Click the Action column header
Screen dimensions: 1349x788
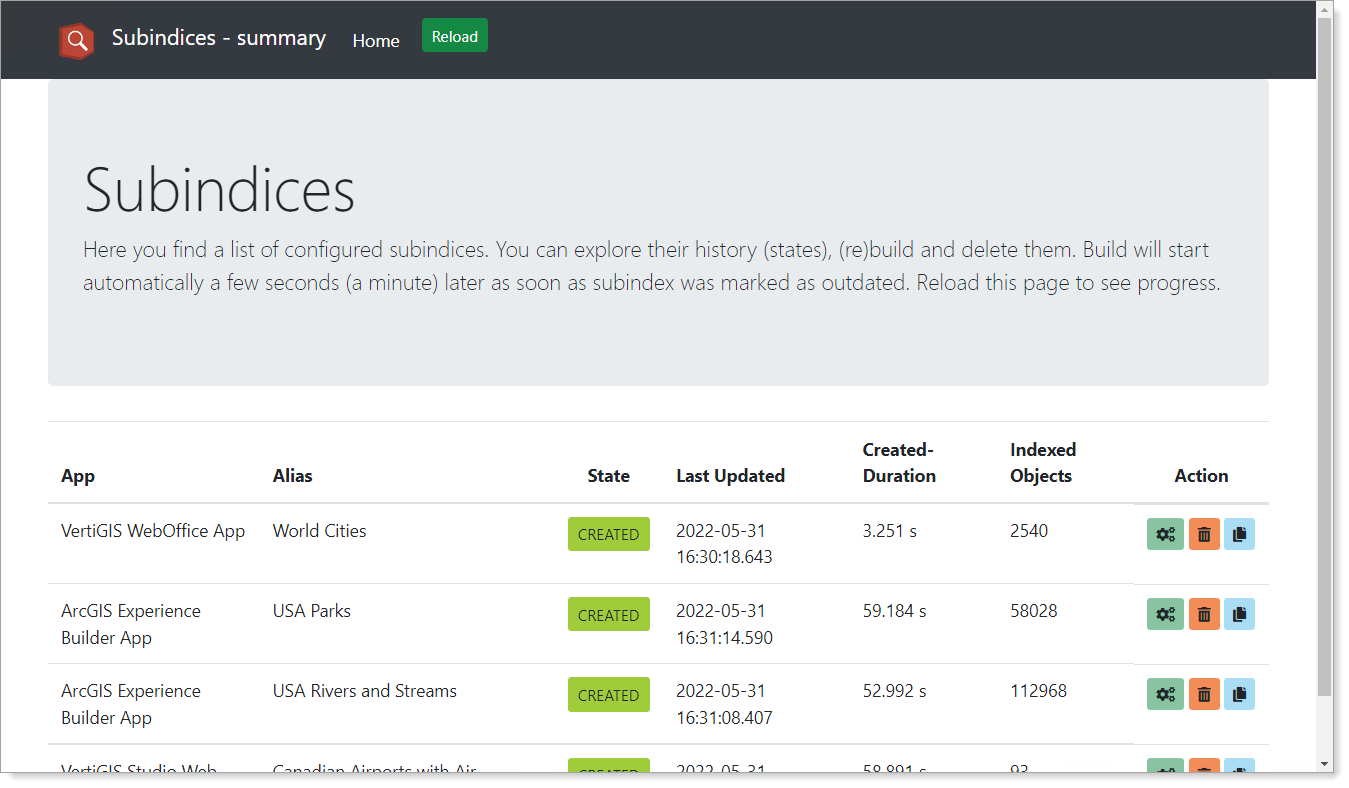(1201, 476)
